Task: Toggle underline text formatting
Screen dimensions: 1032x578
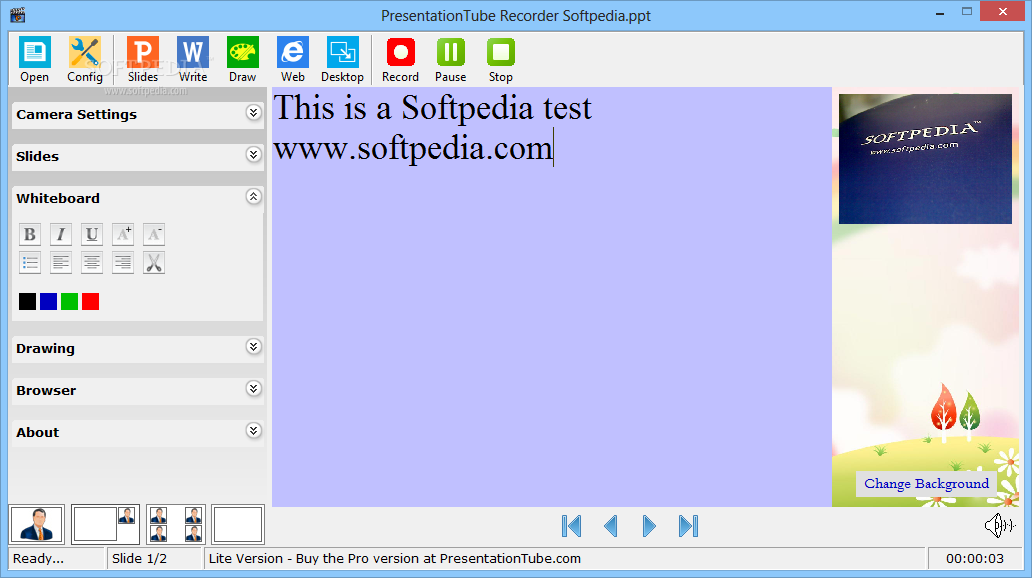Action: (91, 234)
